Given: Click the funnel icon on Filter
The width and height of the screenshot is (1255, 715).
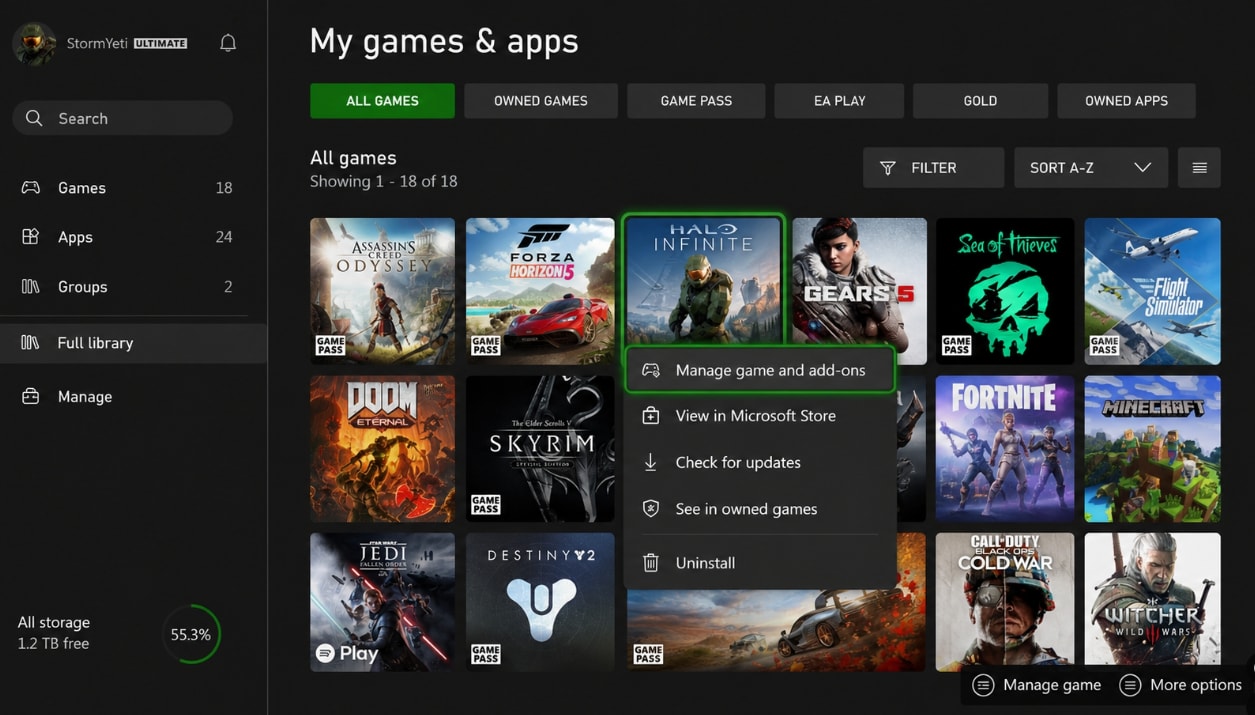Looking at the screenshot, I should 888,168.
